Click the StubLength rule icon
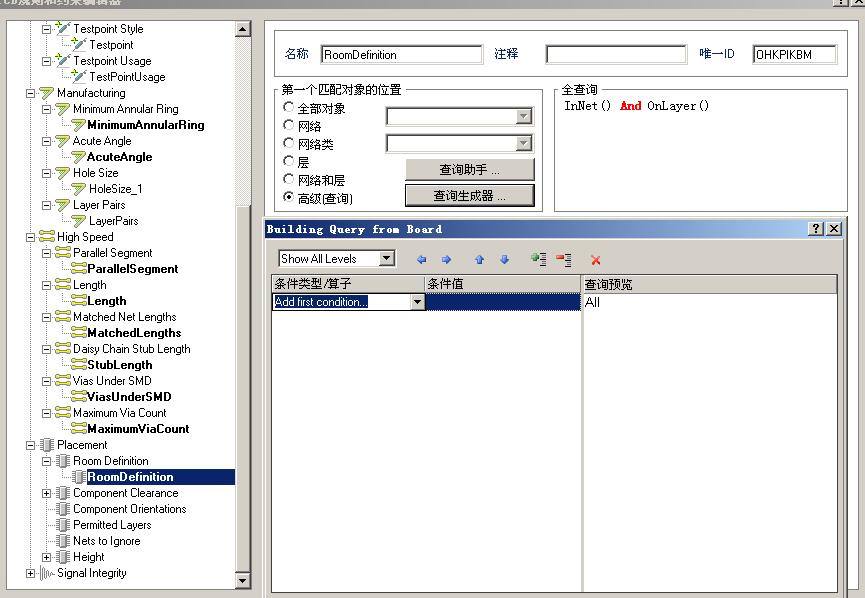The height and width of the screenshot is (598, 865). 79,365
